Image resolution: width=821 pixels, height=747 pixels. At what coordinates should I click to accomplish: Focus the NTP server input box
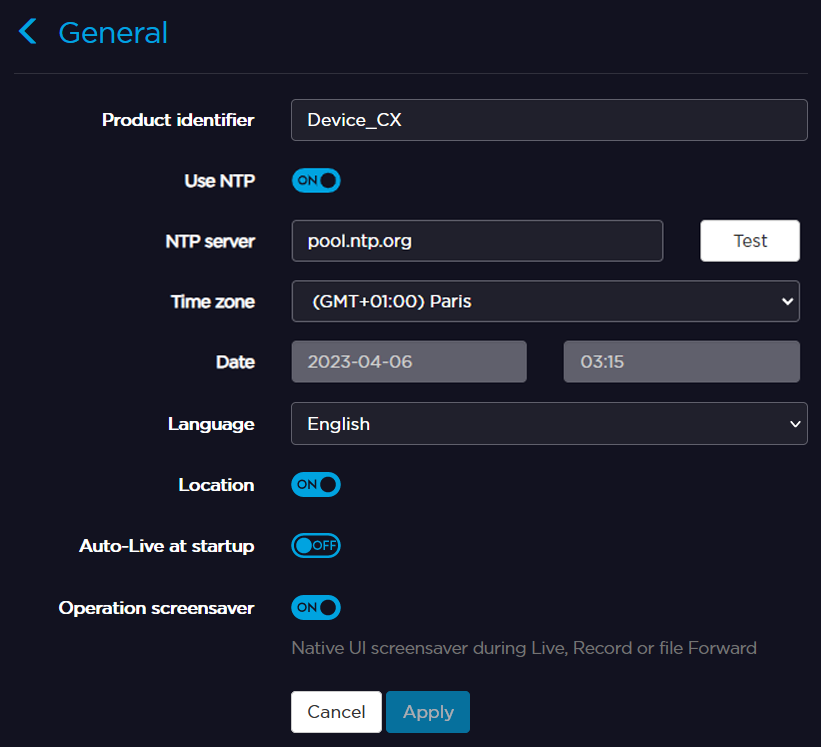(x=477, y=241)
